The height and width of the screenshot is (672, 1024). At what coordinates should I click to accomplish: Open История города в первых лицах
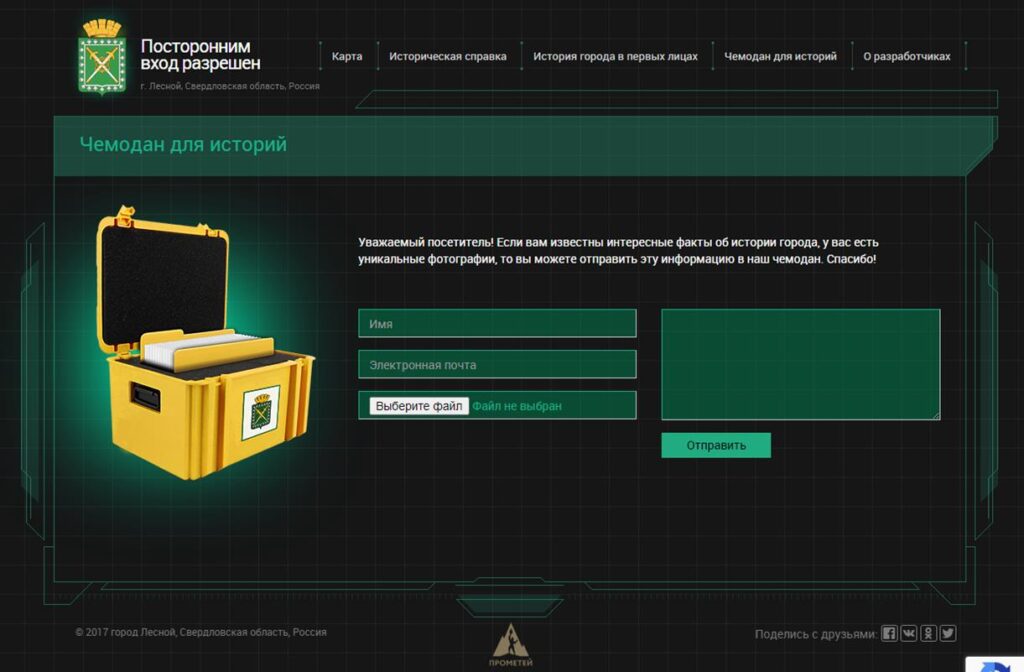[615, 57]
